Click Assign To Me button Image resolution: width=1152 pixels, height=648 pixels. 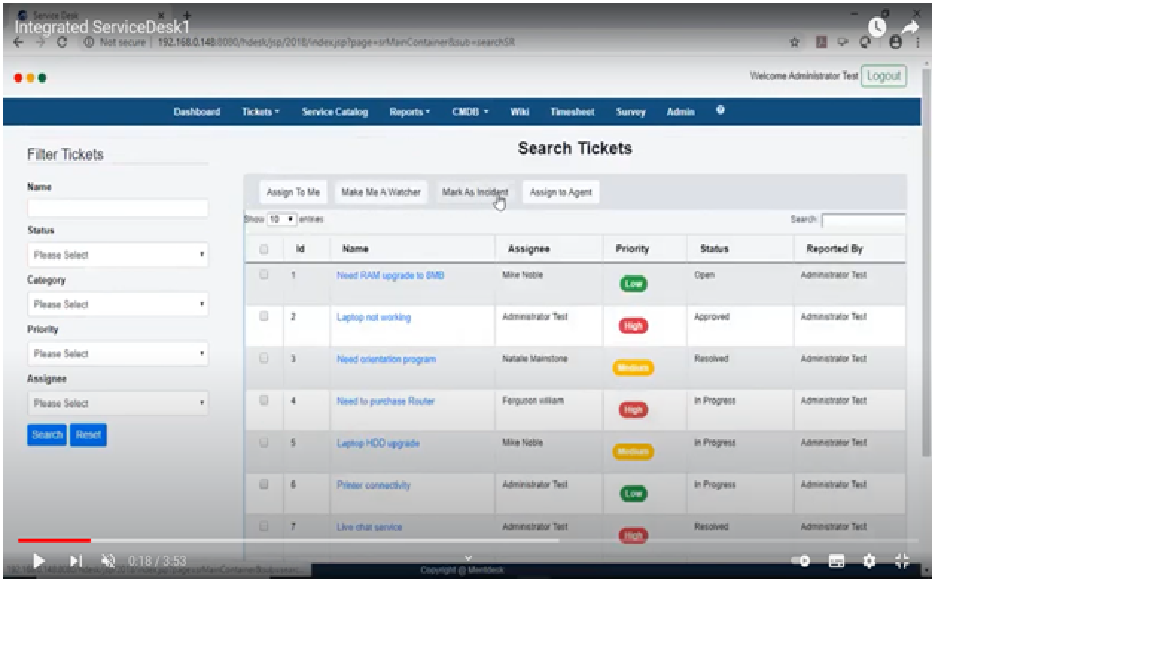pos(292,192)
